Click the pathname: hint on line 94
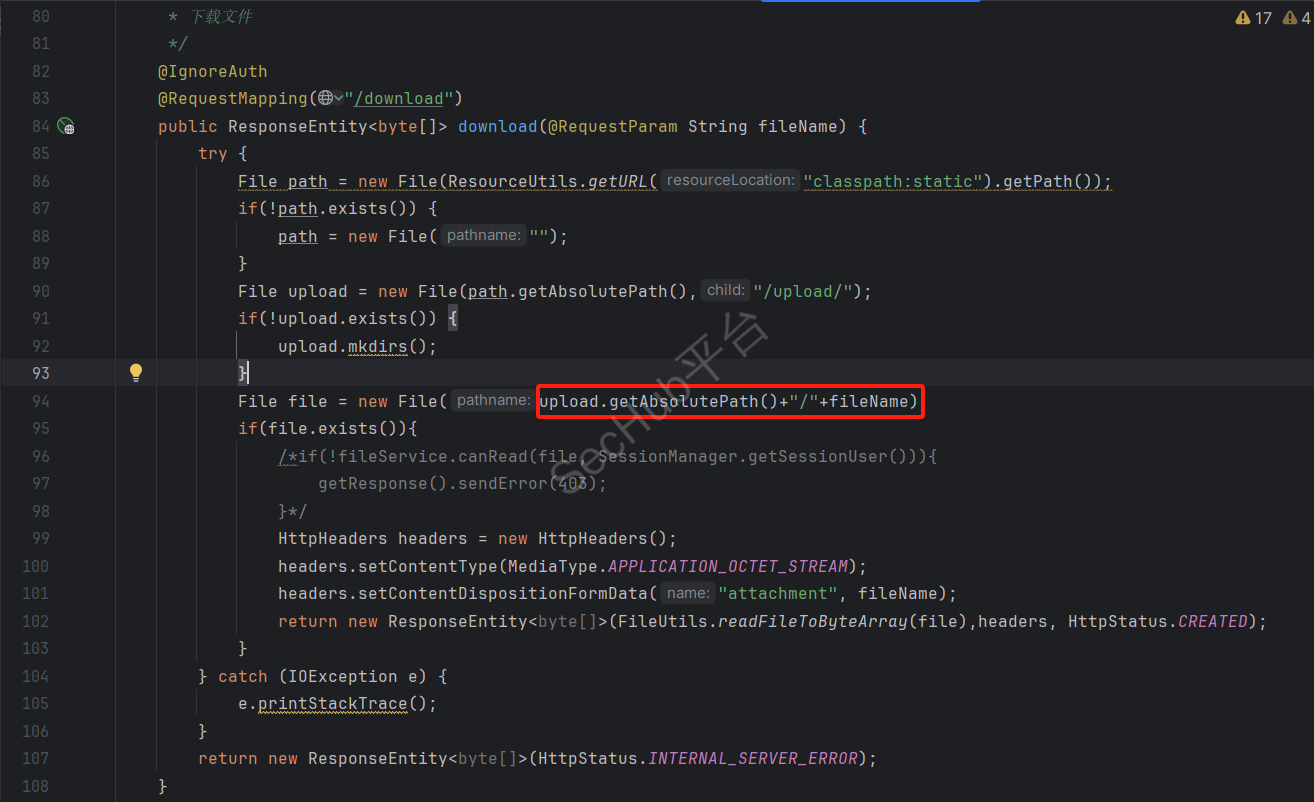This screenshot has width=1314, height=802. point(492,401)
